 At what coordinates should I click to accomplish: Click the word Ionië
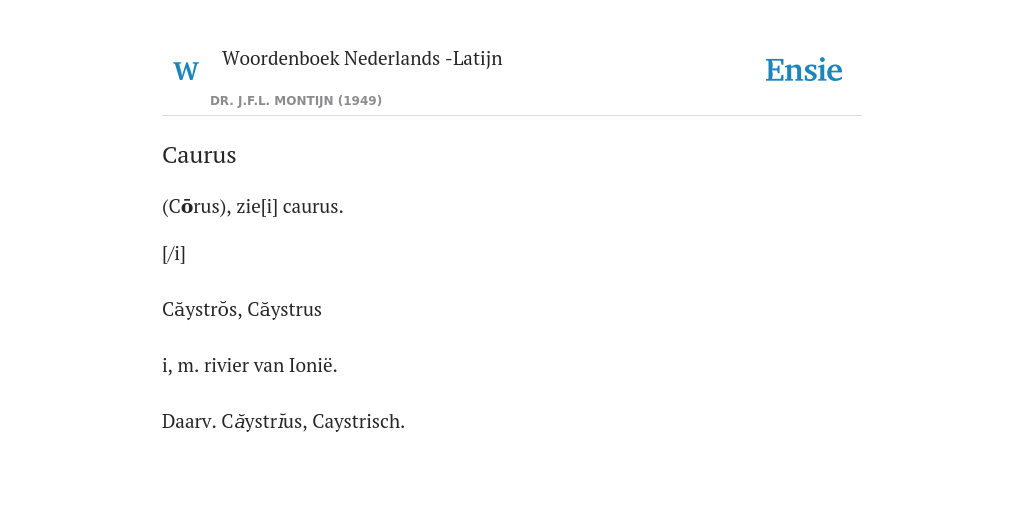click(313, 366)
